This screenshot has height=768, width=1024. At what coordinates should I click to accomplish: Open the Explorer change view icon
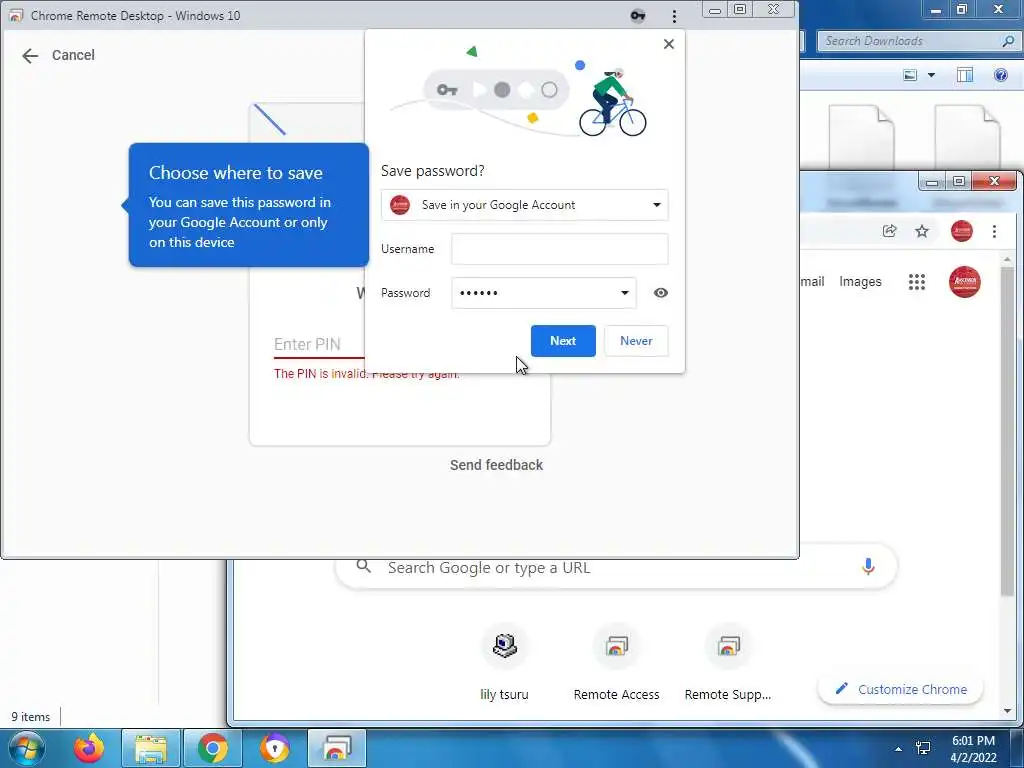(910, 75)
